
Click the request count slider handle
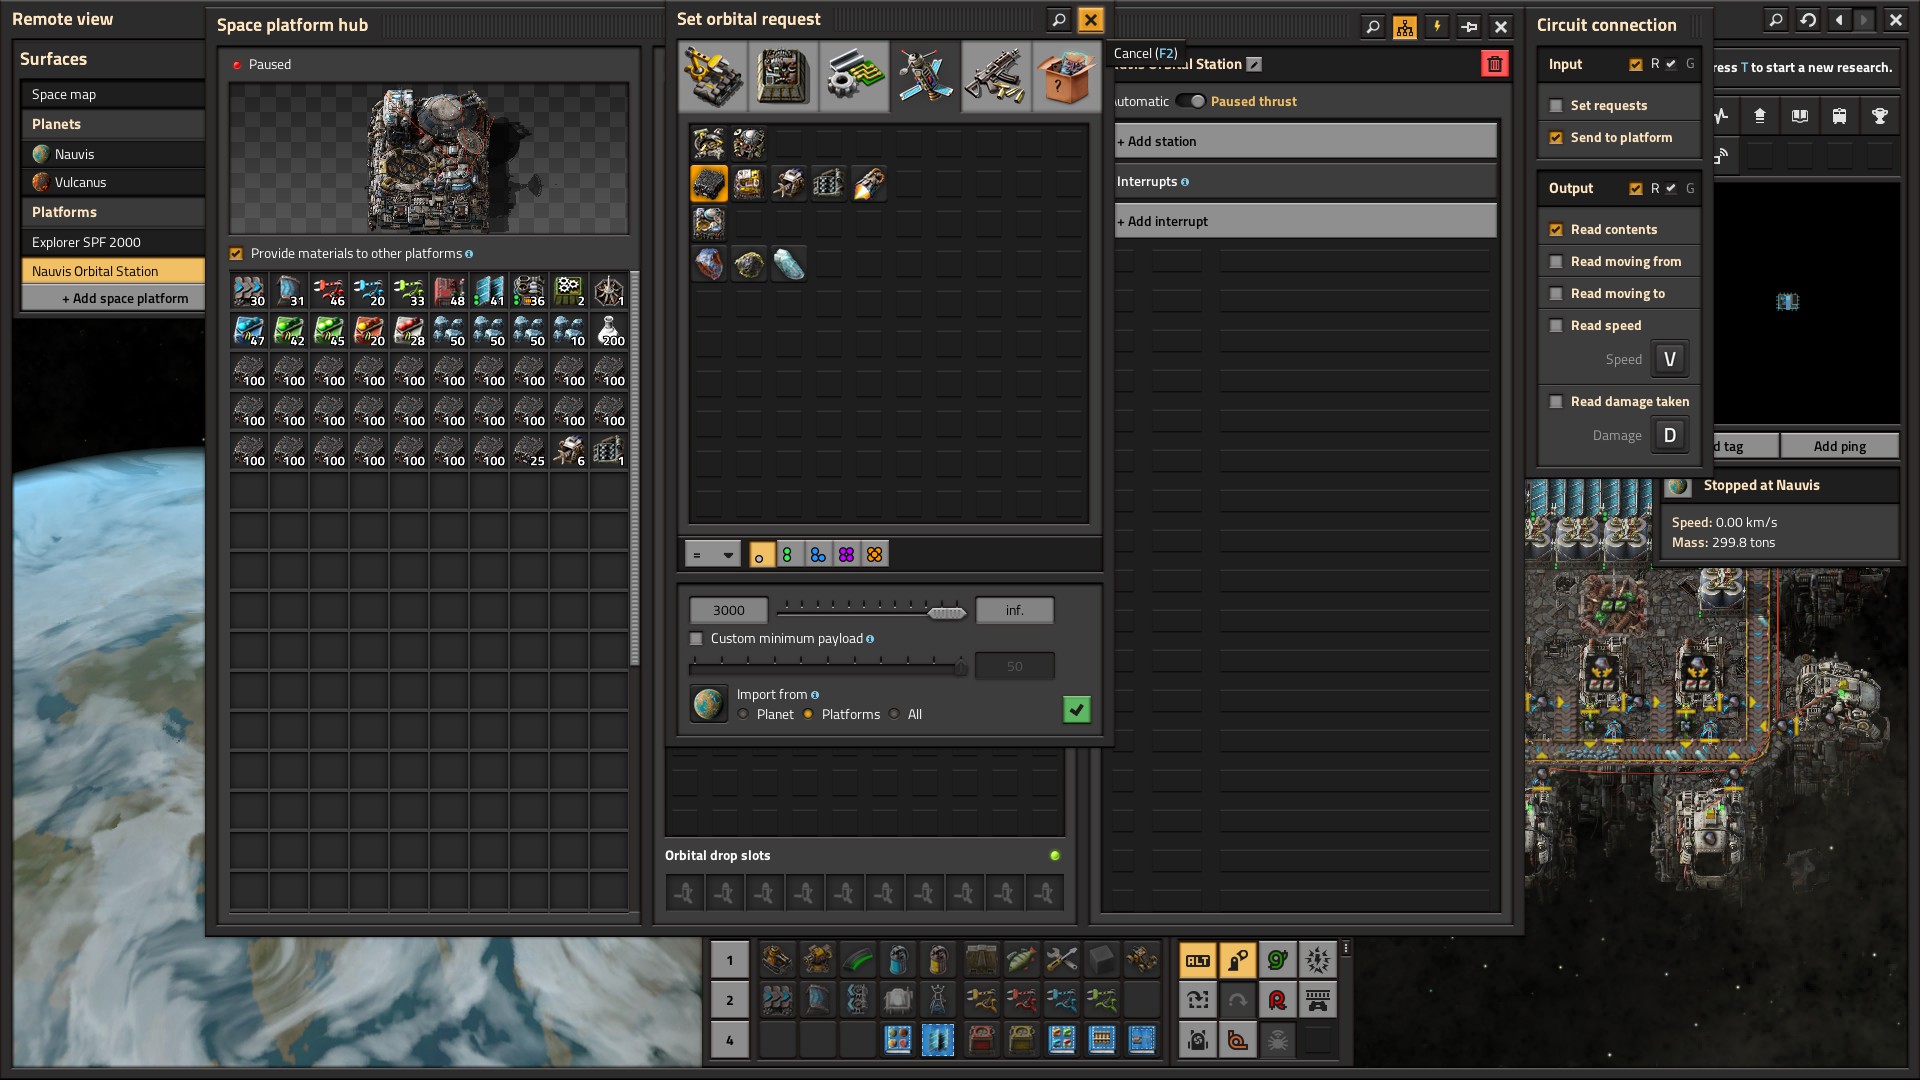(946, 613)
